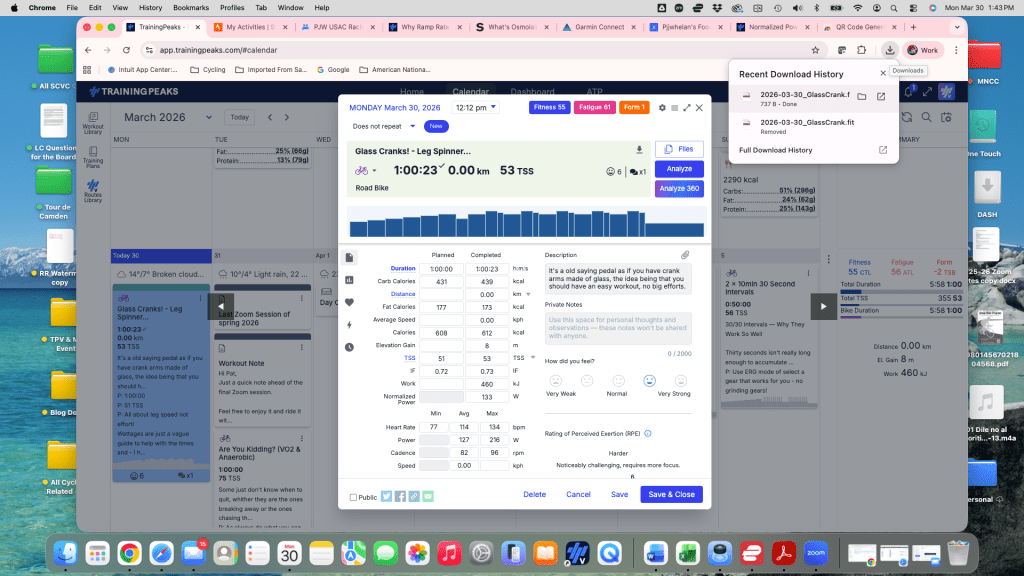The height and width of the screenshot is (576, 1024).
Task: Click the Analyze 360 button
Action: pyautogui.click(x=679, y=189)
